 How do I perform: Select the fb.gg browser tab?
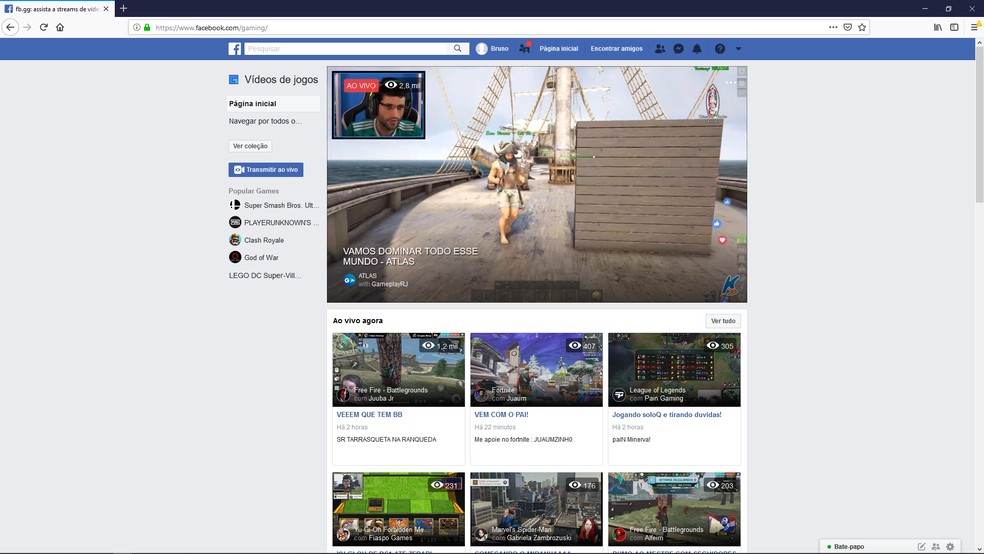57,9
